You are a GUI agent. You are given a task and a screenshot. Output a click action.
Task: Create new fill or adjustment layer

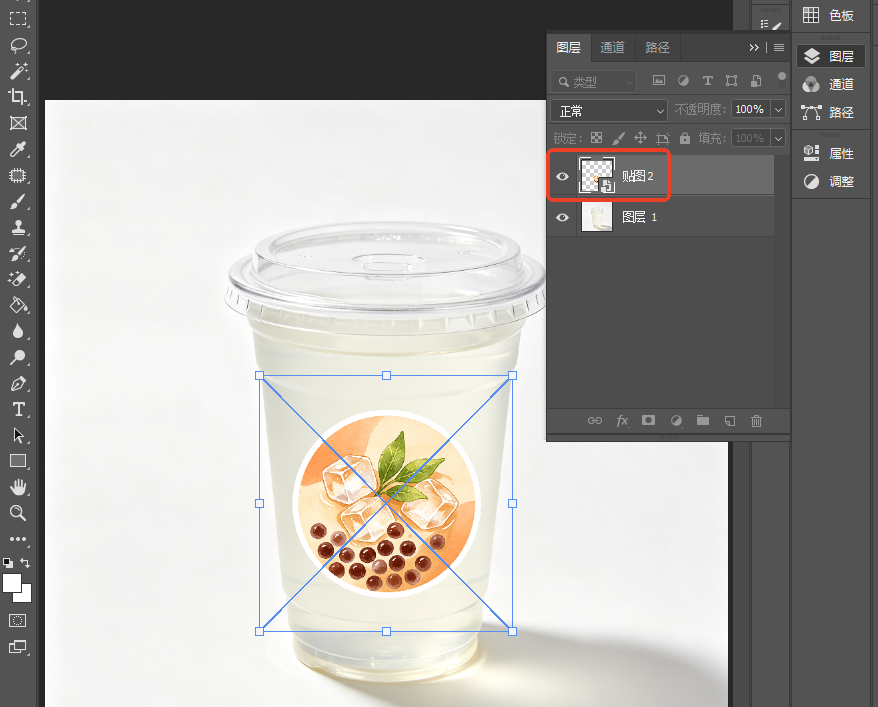676,420
